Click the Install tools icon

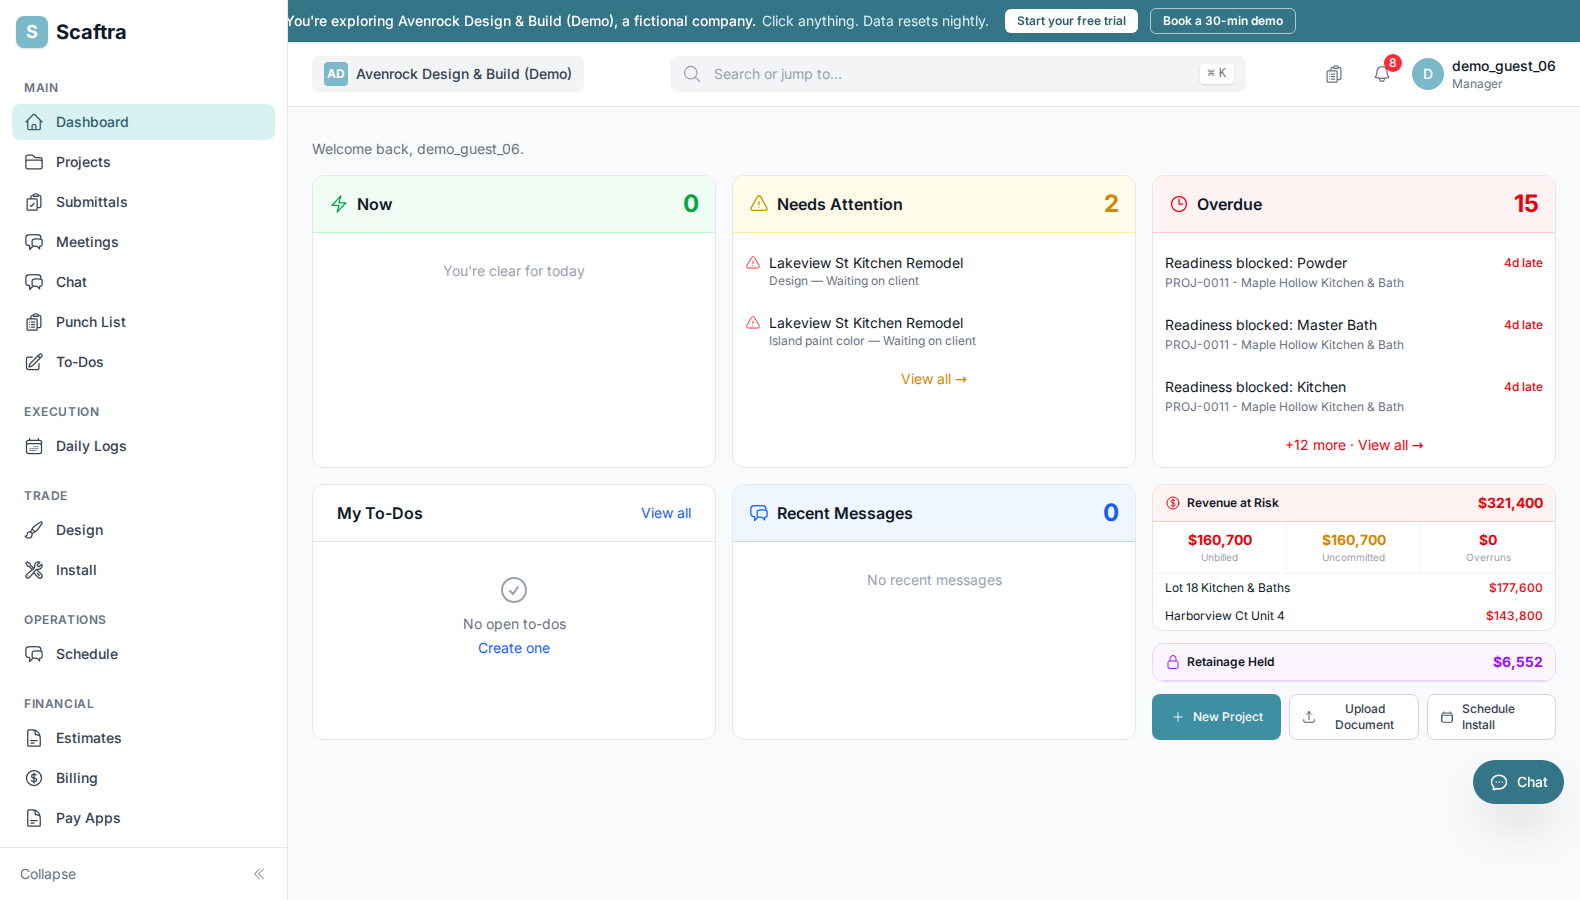[34, 570]
